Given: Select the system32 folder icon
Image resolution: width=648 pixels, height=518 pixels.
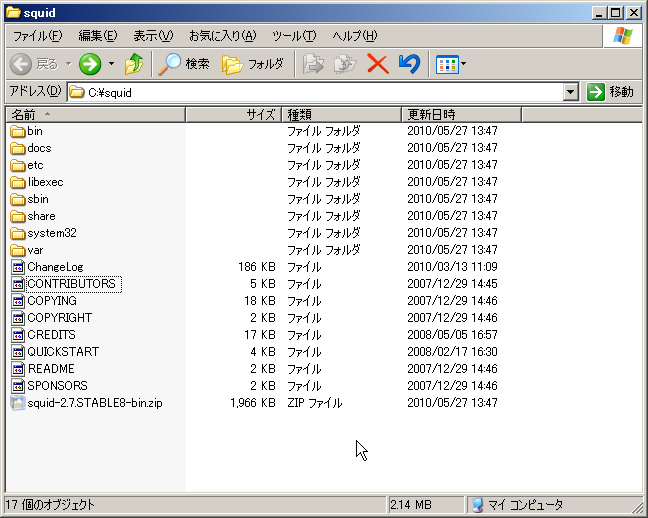Looking at the screenshot, I should pos(18,233).
